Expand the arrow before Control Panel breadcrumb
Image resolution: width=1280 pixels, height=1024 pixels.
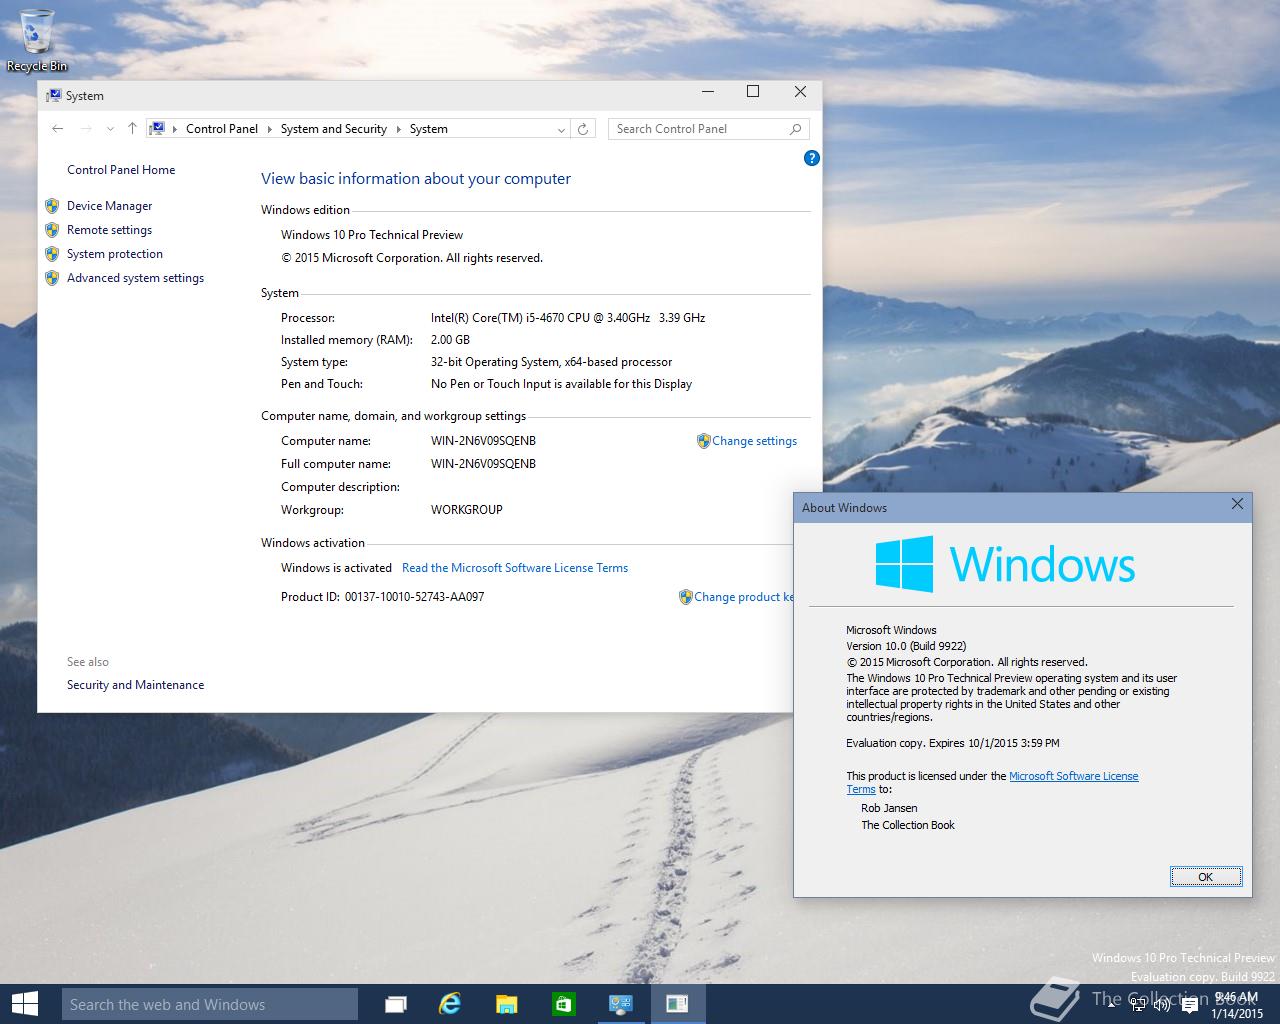[175, 129]
